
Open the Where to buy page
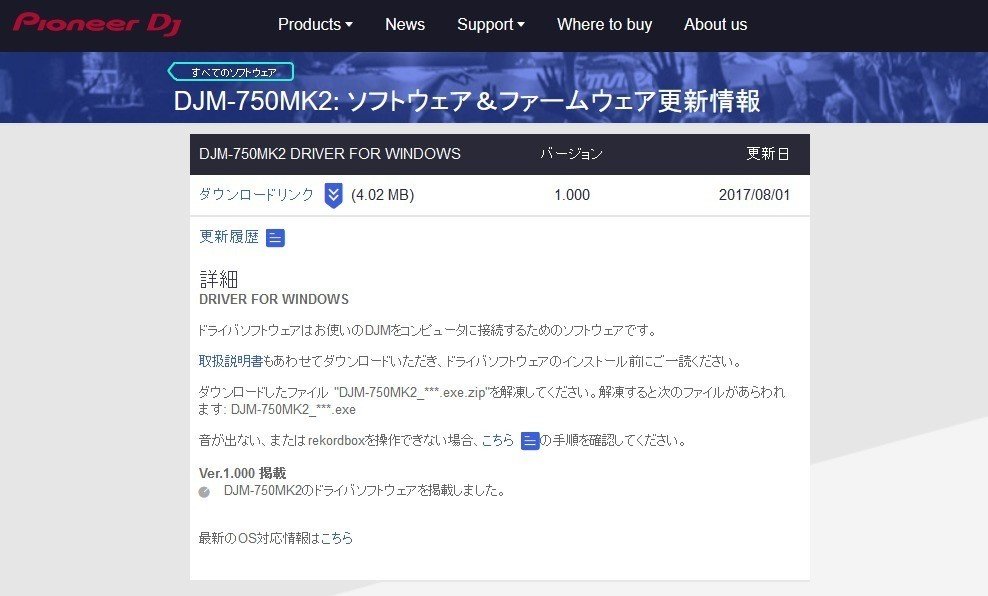604,25
